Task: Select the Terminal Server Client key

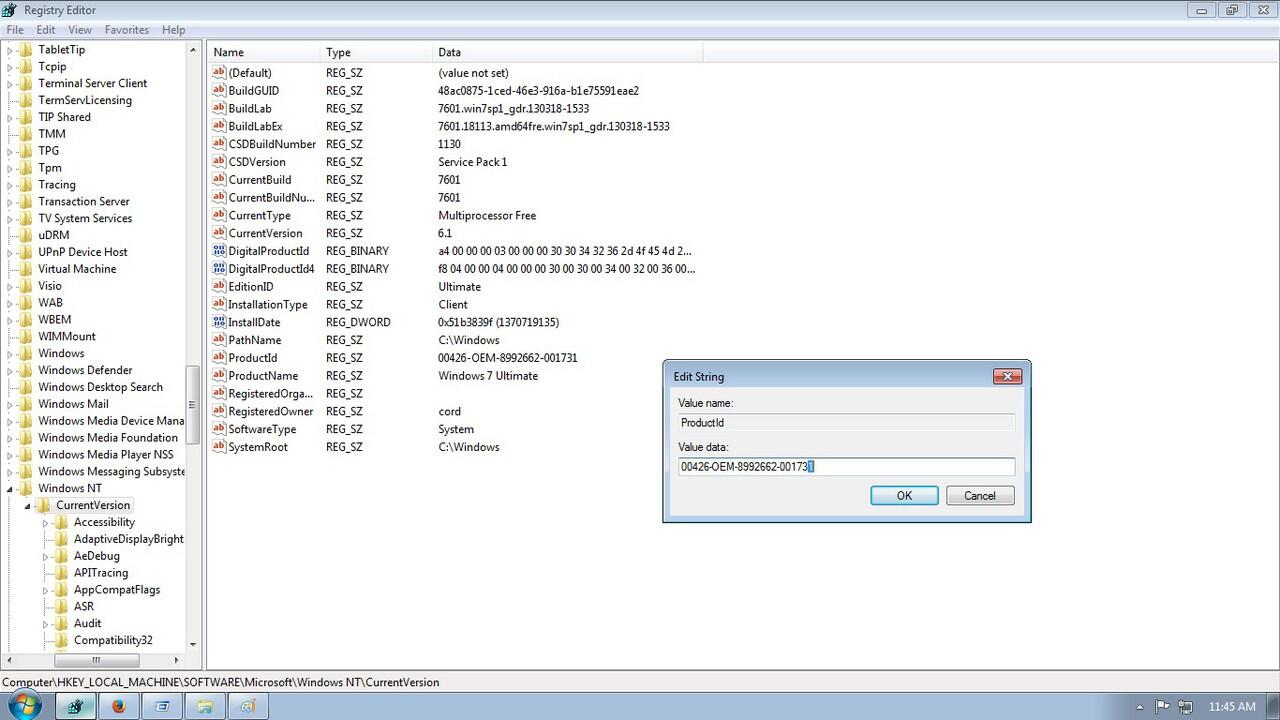Action: point(92,83)
